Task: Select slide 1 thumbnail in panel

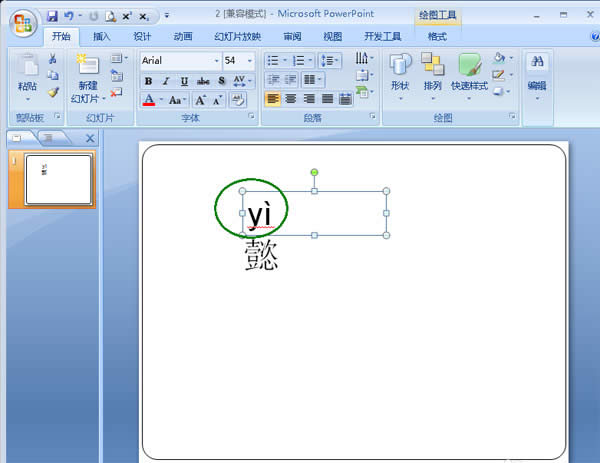Action: [57, 178]
